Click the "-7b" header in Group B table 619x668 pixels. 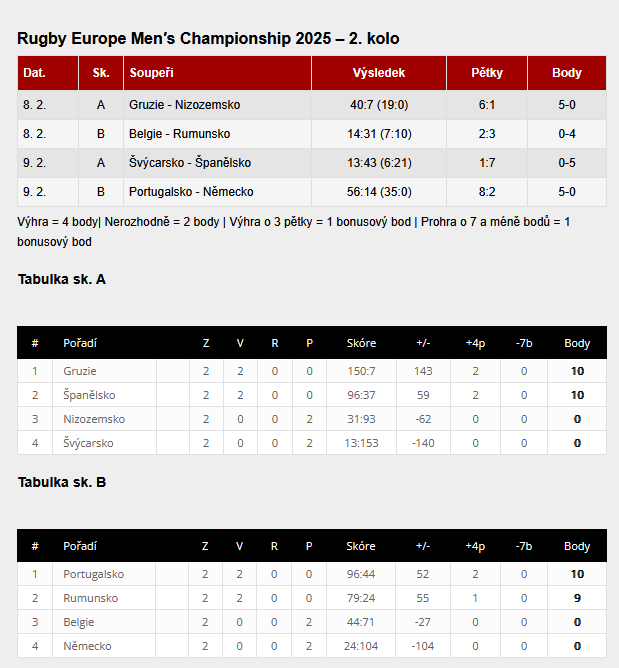(x=523, y=546)
